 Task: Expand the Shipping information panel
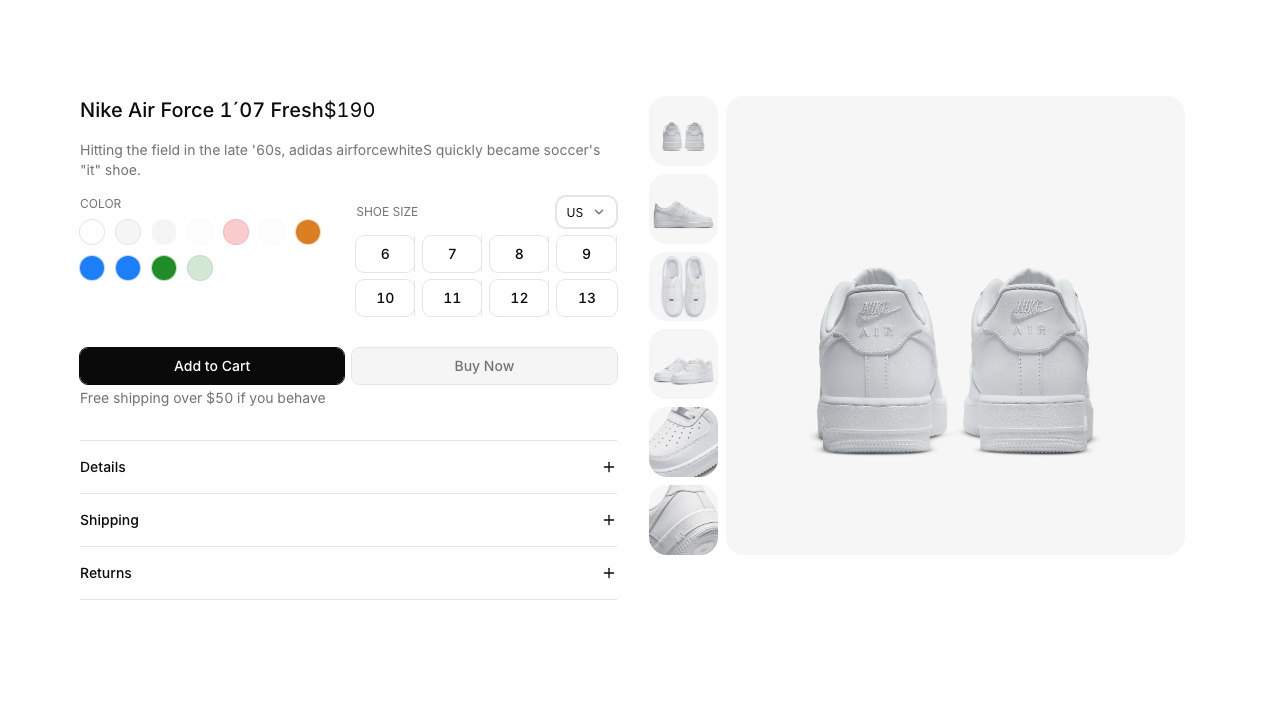pos(348,520)
